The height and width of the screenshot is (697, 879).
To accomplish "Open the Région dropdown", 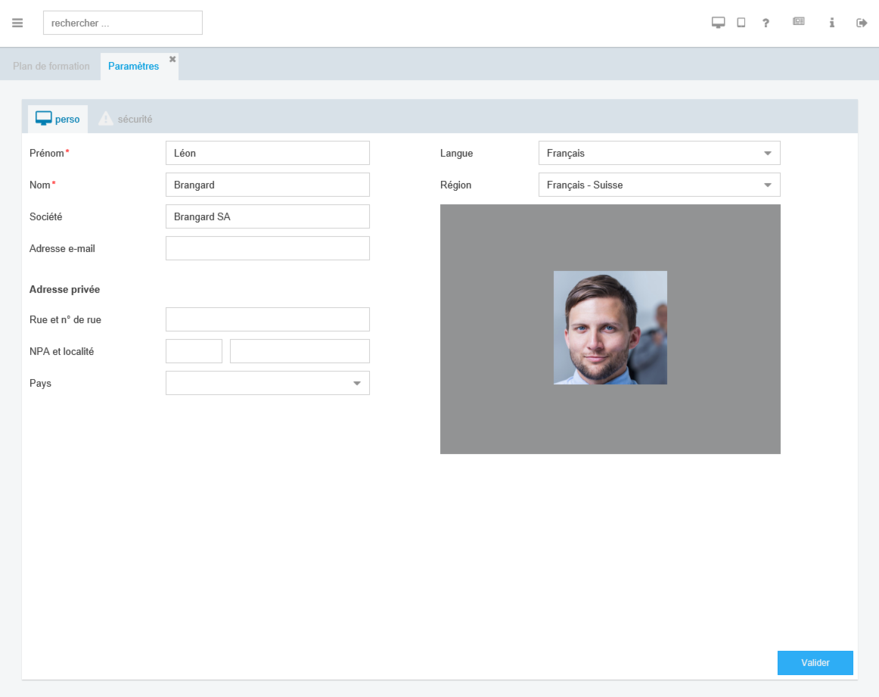I will click(659, 185).
